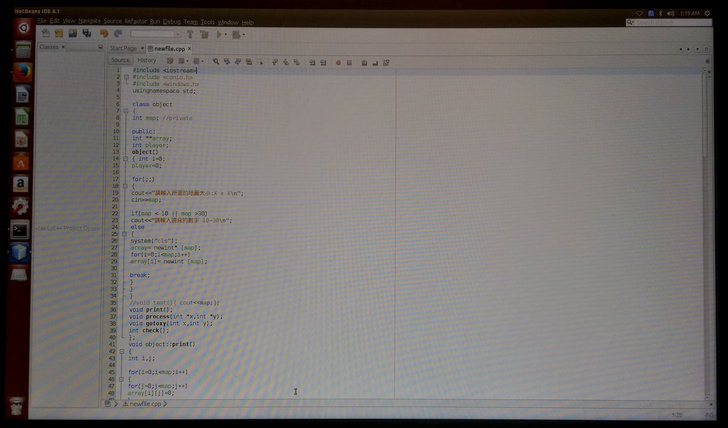Close the Start Page tab
This screenshot has width=728, height=428.
(x=142, y=48)
